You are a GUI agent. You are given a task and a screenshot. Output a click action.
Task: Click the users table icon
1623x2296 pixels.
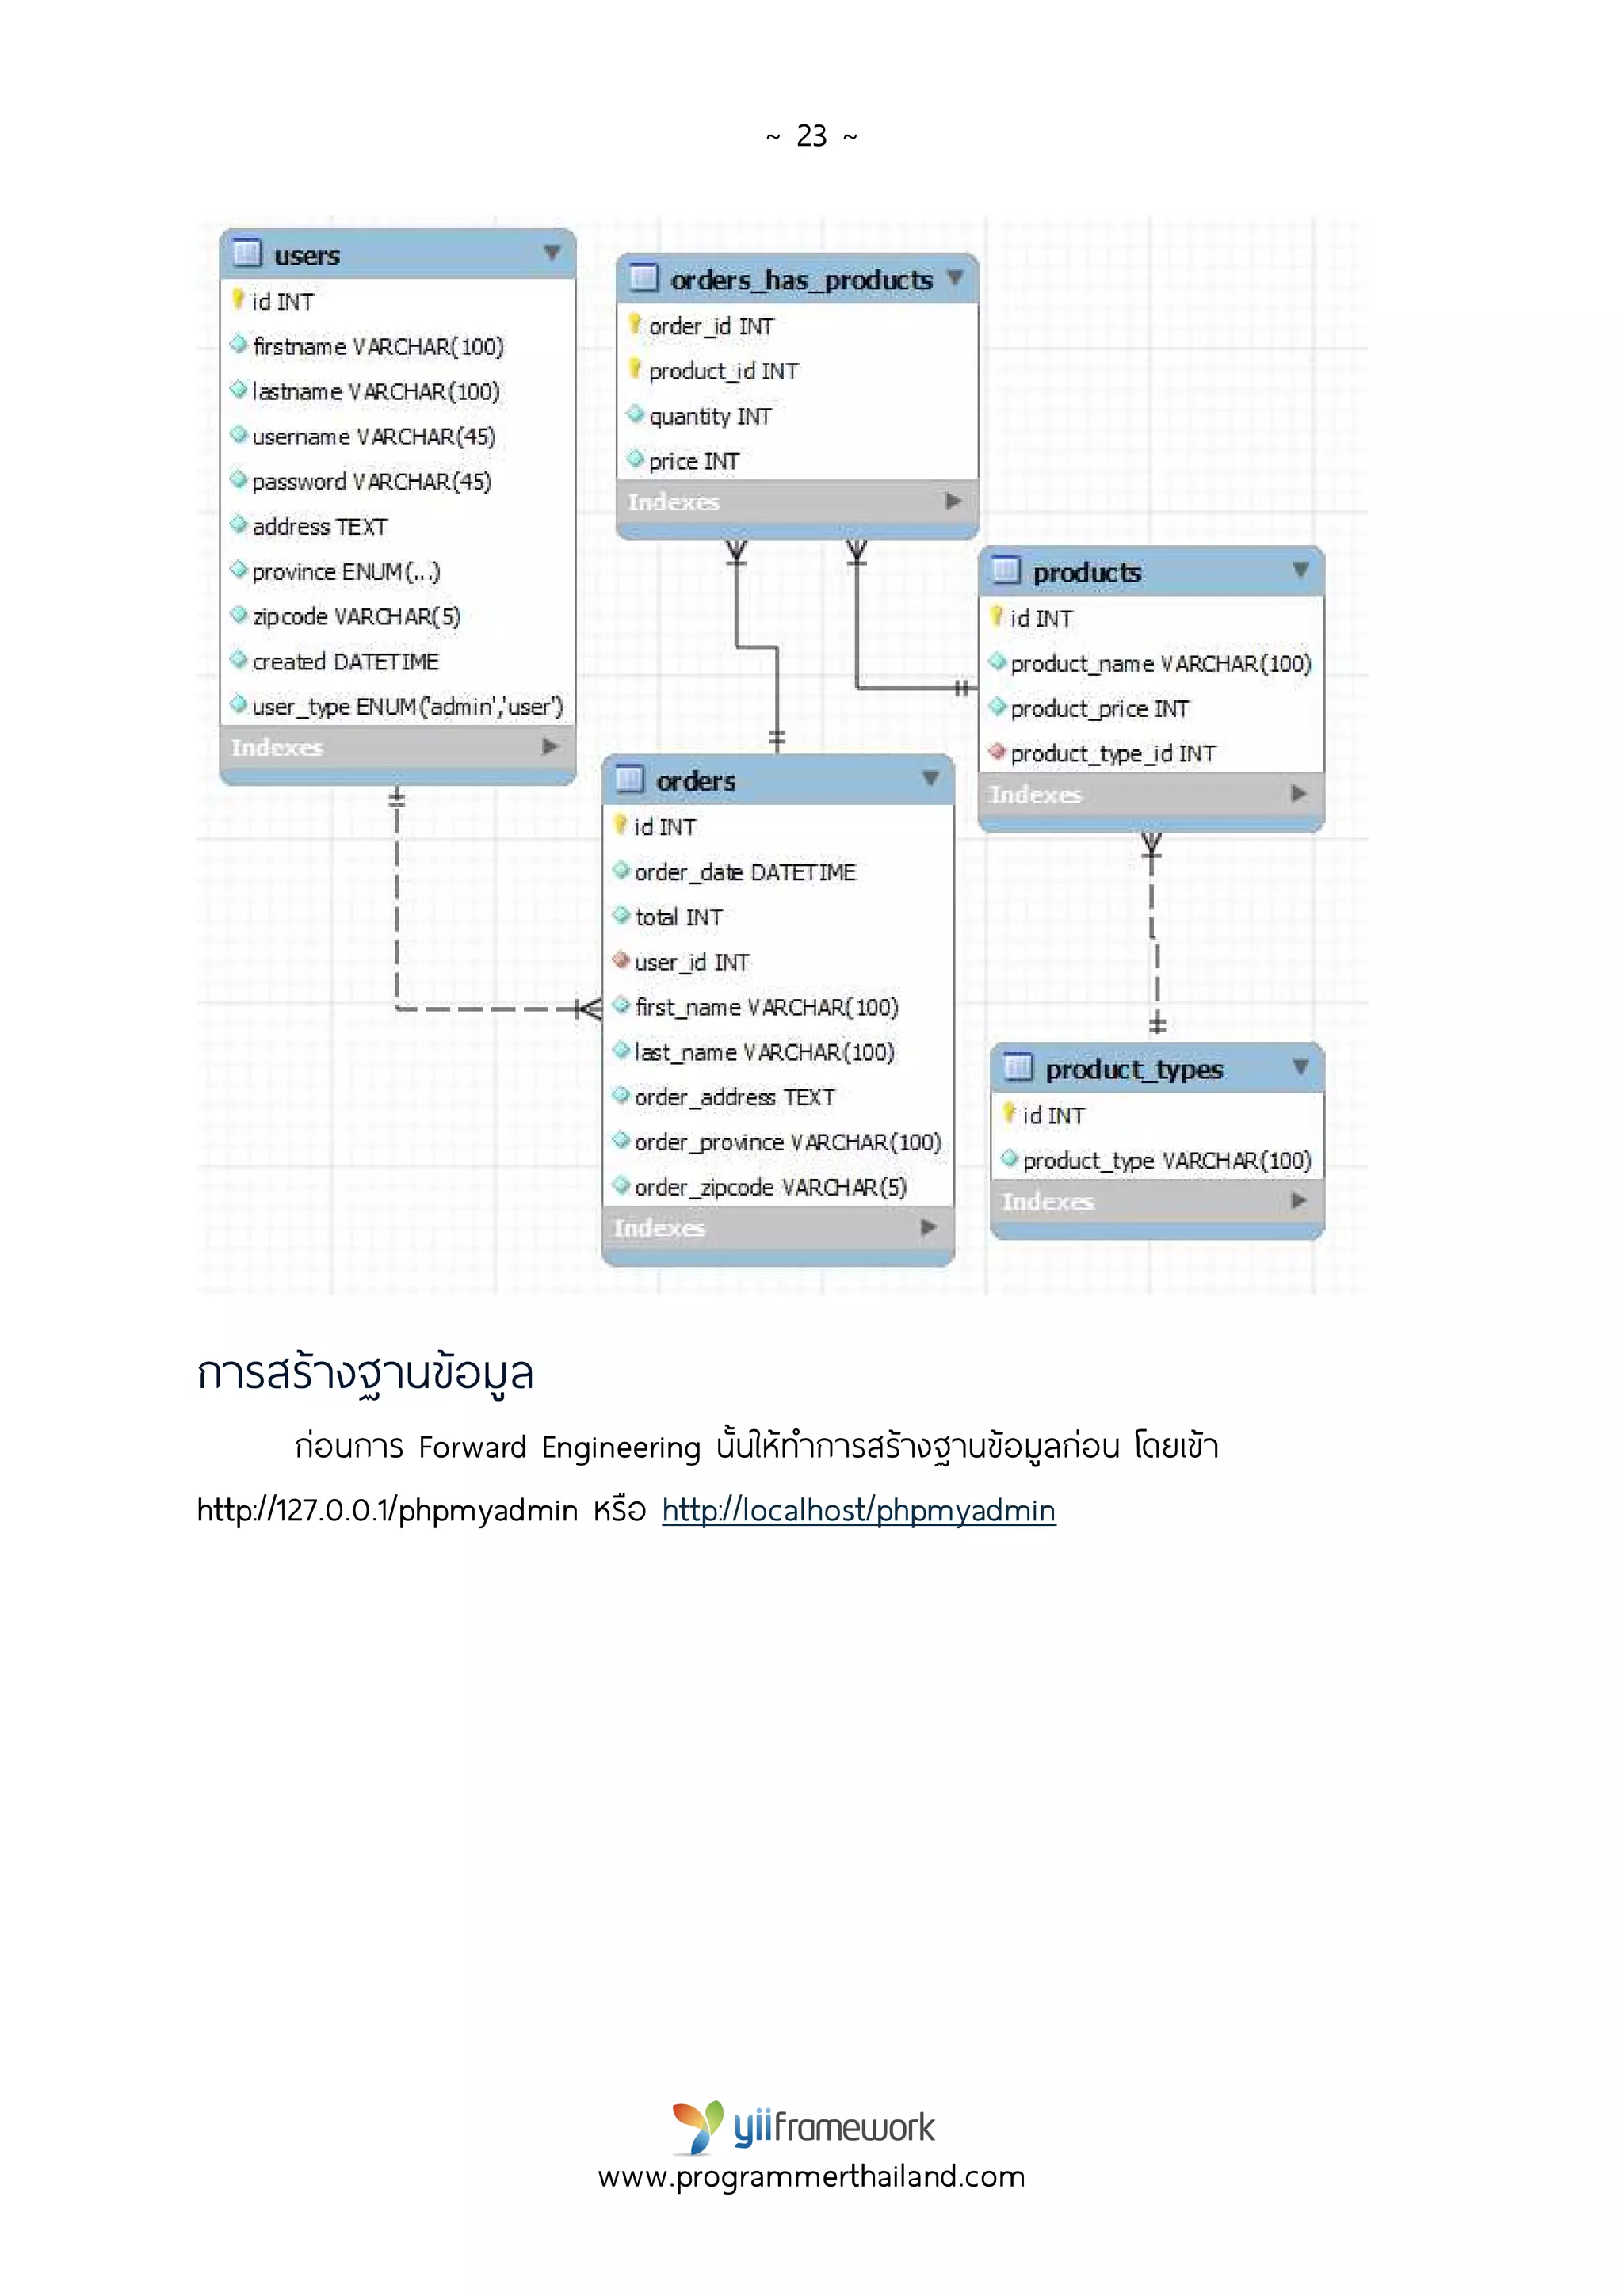point(246,254)
